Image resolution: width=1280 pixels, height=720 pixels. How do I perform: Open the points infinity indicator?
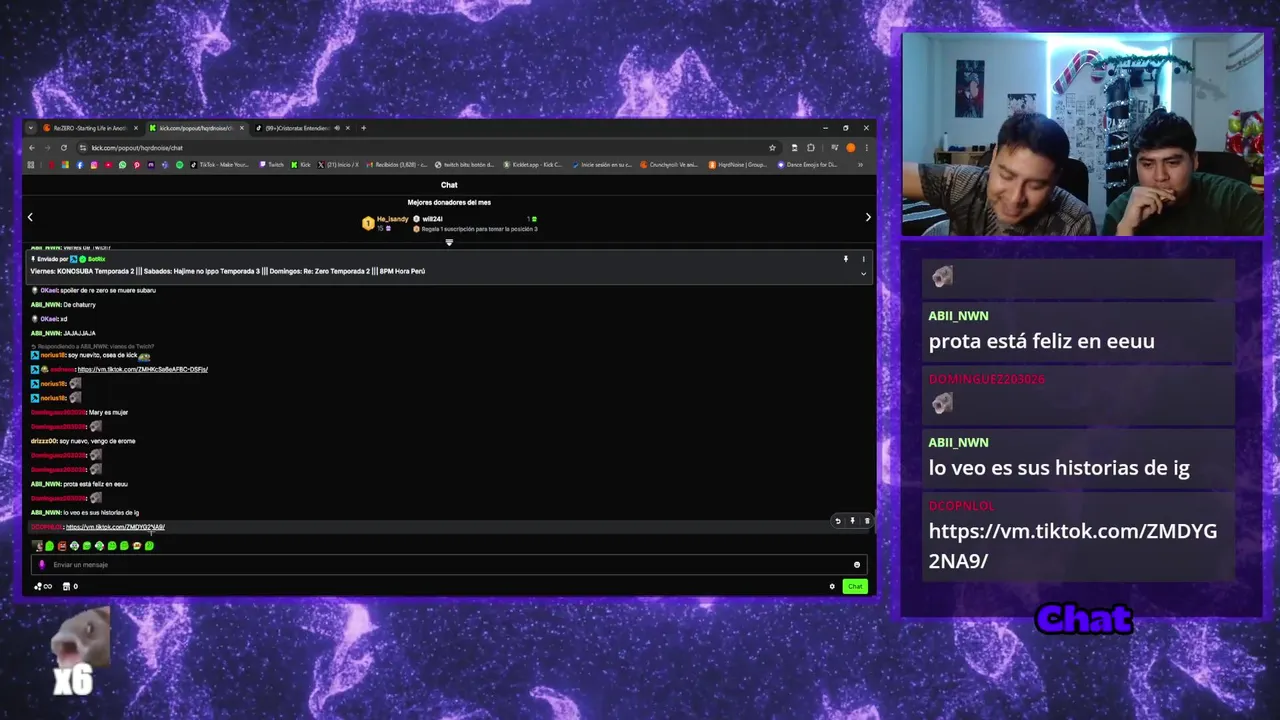point(43,587)
